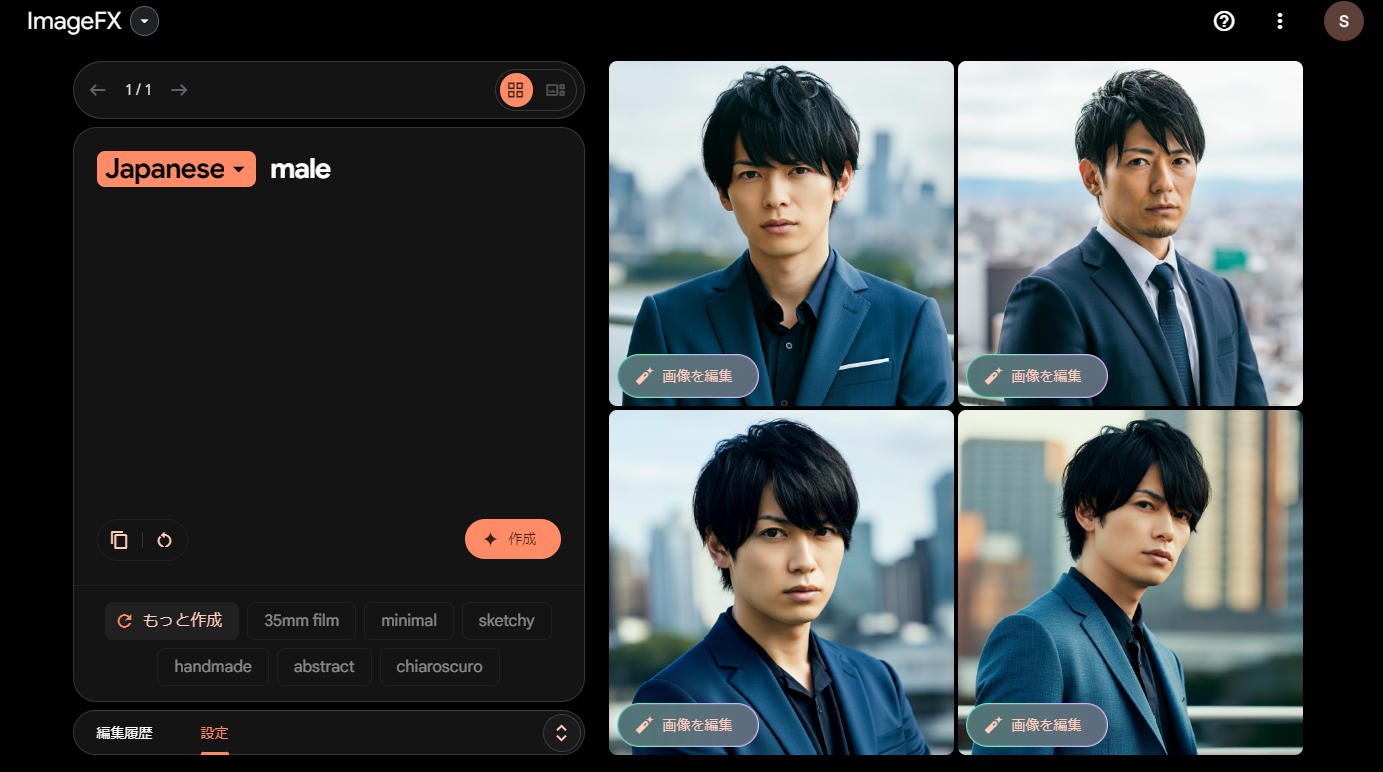
Task: Copy the prompt with copy icon
Action: [x=119, y=540]
